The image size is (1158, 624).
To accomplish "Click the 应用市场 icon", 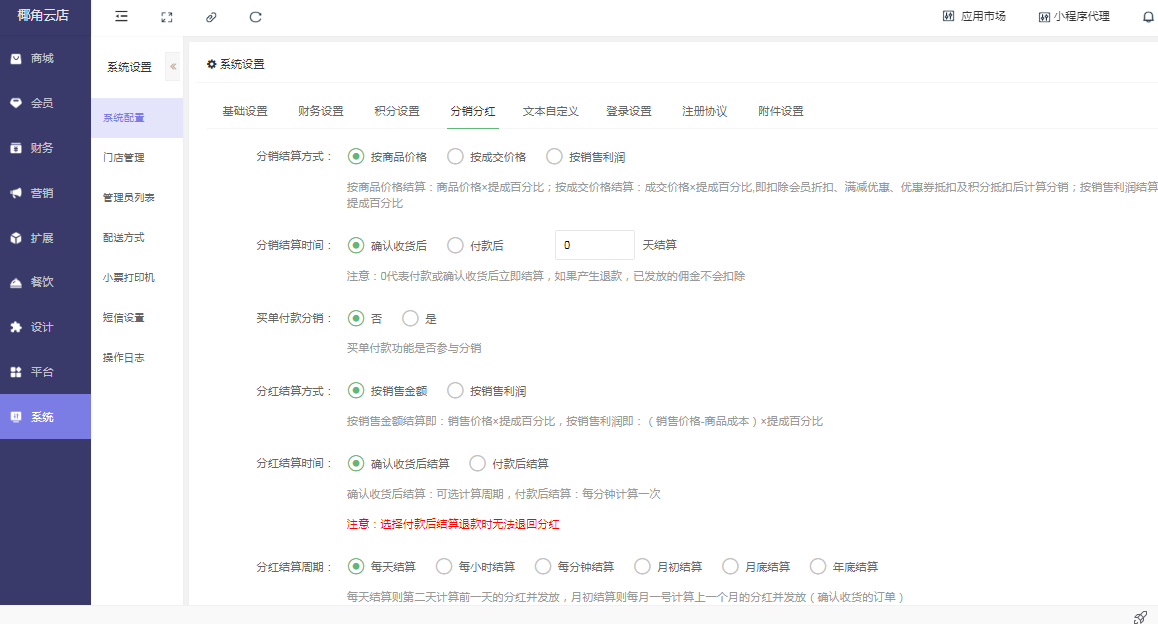I will pyautogui.click(x=948, y=16).
